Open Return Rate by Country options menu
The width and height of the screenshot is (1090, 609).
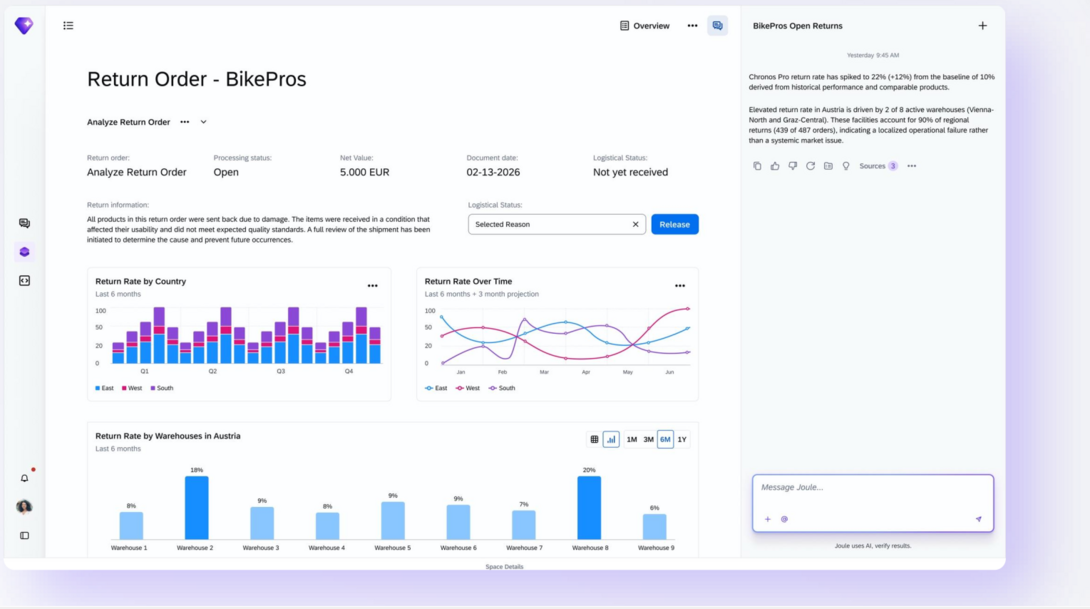coord(373,286)
